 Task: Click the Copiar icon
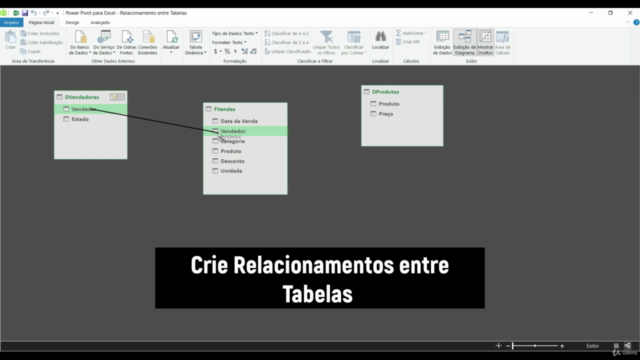click(x=24, y=51)
